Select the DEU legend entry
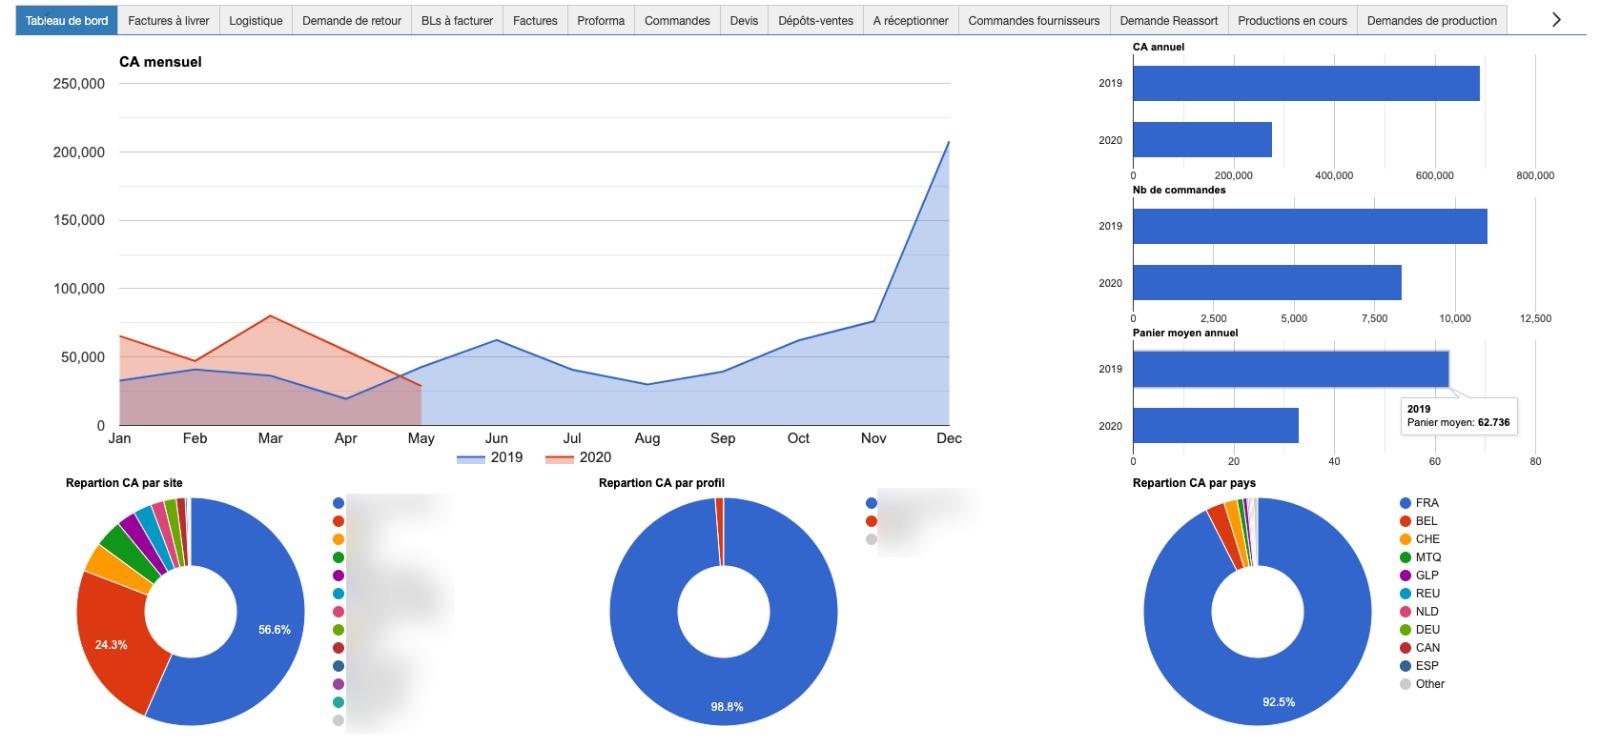The image size is (1600, 747). [1419, 629]
